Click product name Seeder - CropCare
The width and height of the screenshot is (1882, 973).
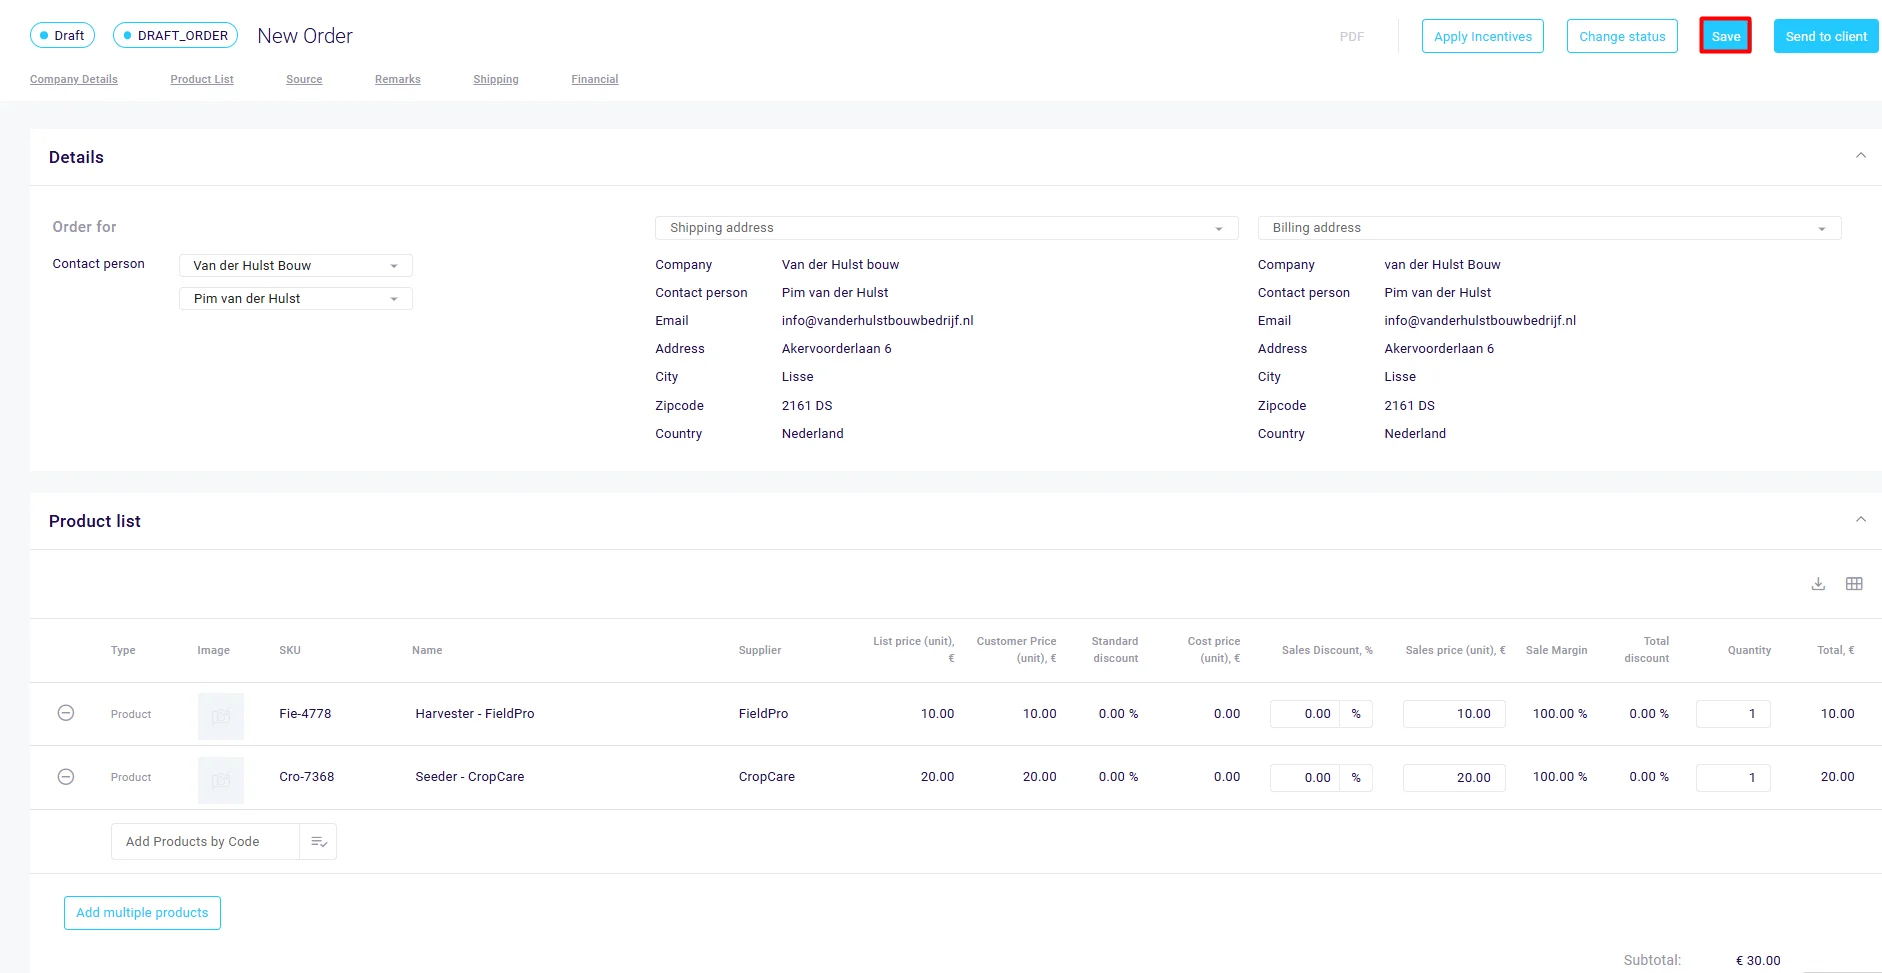pyautogui.click(x=470, y=777)
